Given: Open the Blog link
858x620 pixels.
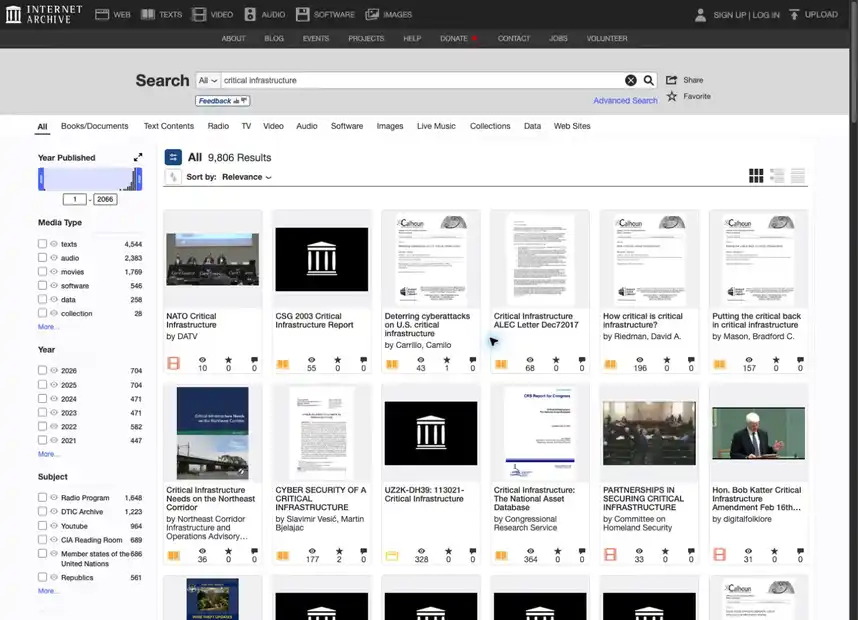Looking at the screenshot, I should point(274,38).
